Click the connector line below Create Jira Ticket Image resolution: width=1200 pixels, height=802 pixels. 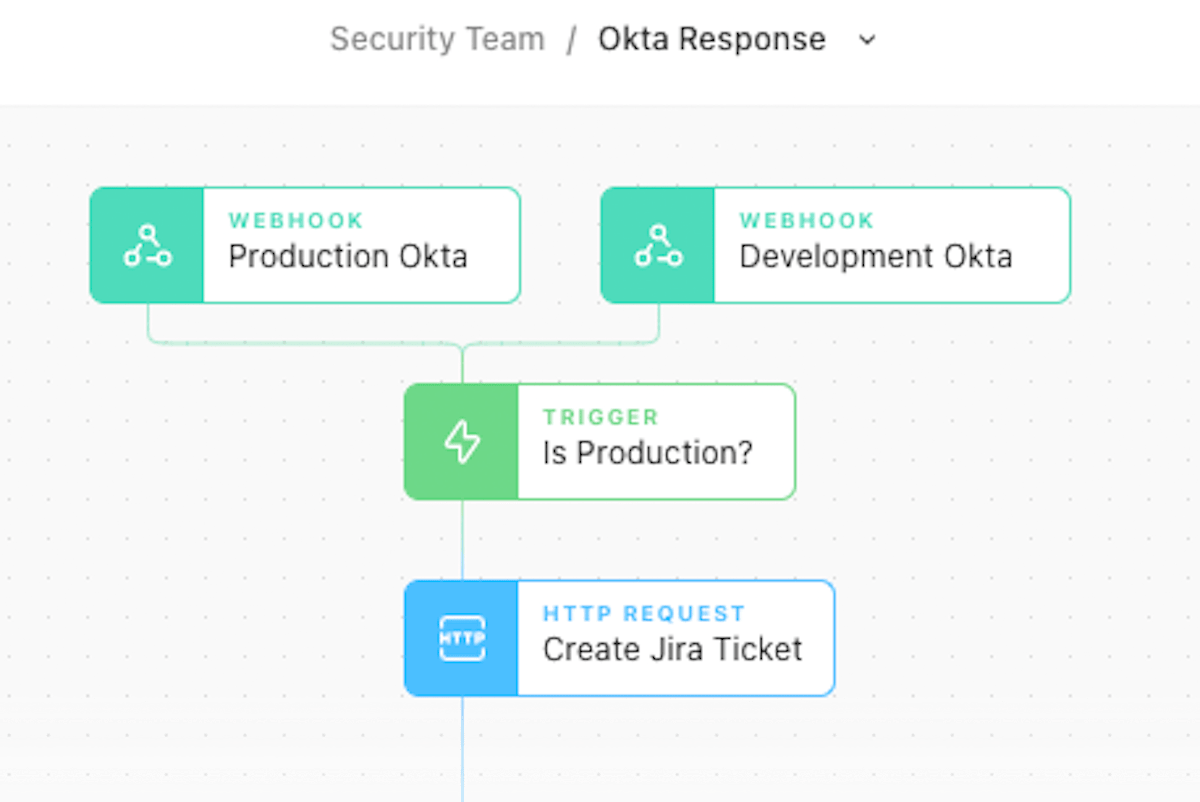tap(462, 750)
